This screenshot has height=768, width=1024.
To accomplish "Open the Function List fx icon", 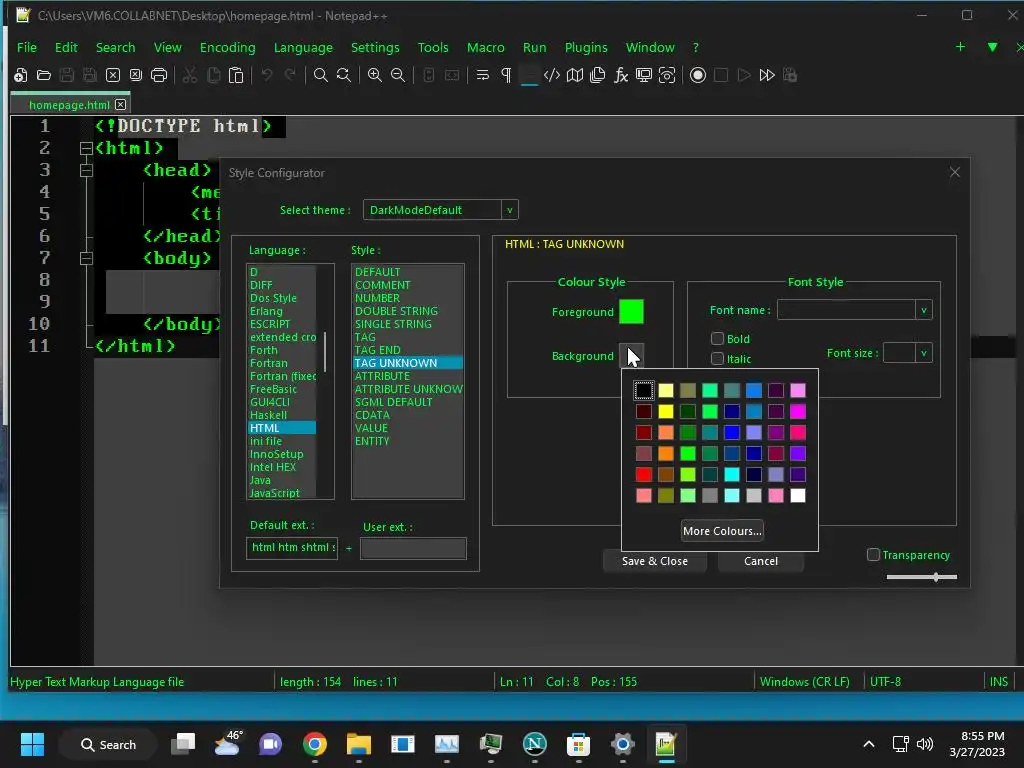I will [621, 75].
